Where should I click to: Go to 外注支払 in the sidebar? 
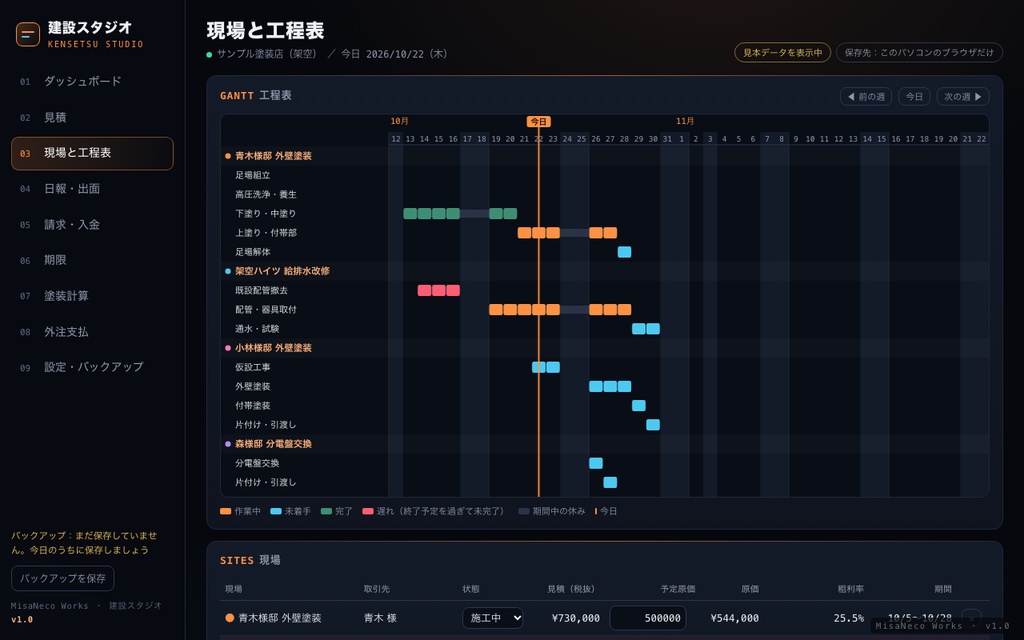pyautogui.click(x=92, y=332)
